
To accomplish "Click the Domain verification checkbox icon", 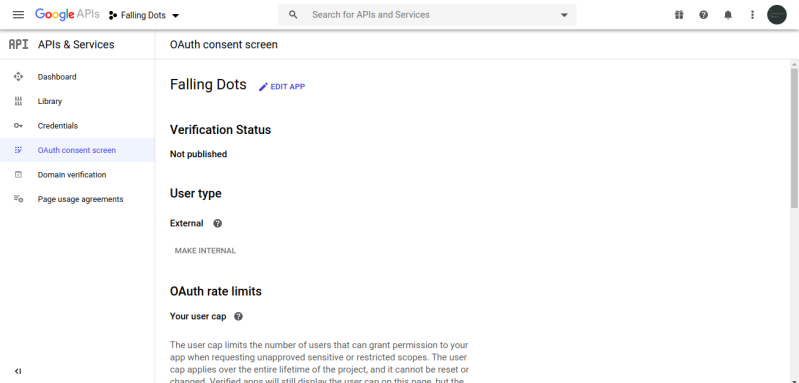I will click(18, 175).
